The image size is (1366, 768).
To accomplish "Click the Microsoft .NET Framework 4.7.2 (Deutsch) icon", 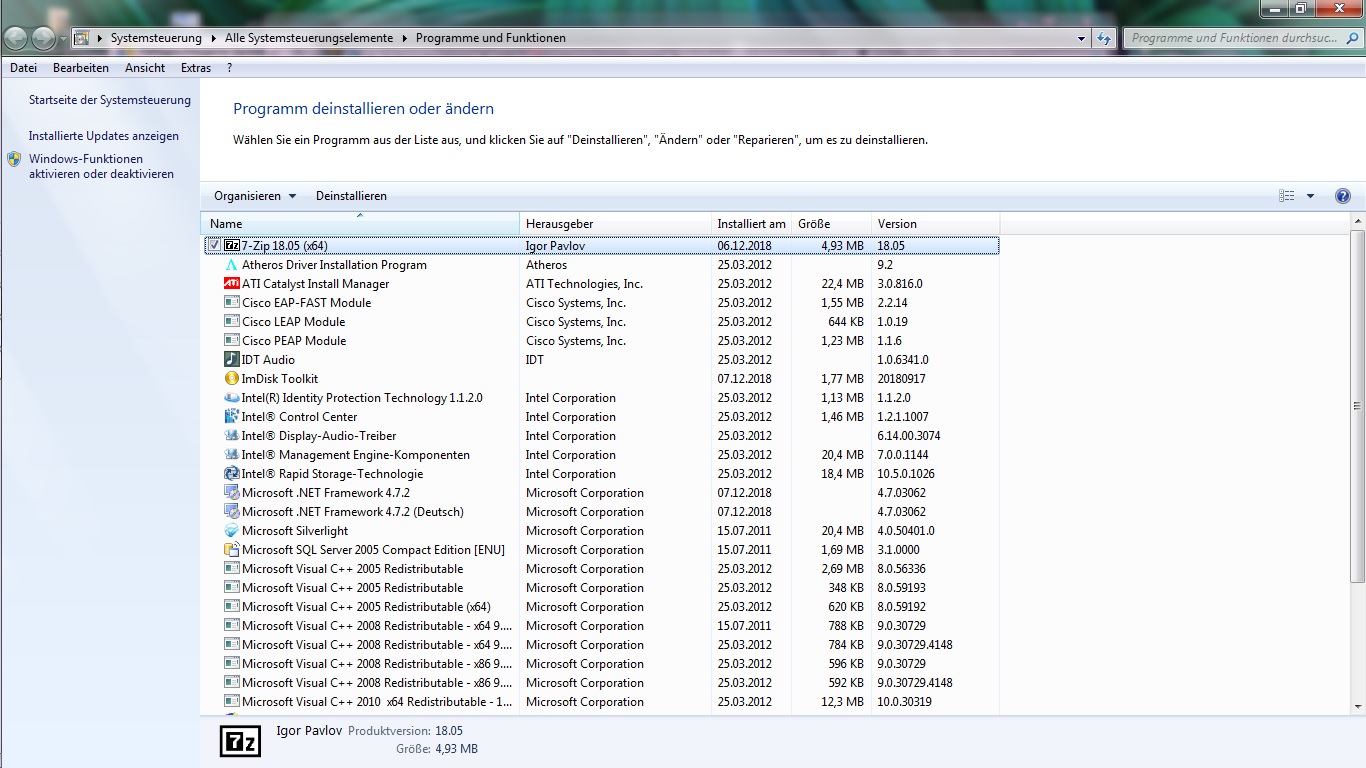I will (x=232, y=512).
